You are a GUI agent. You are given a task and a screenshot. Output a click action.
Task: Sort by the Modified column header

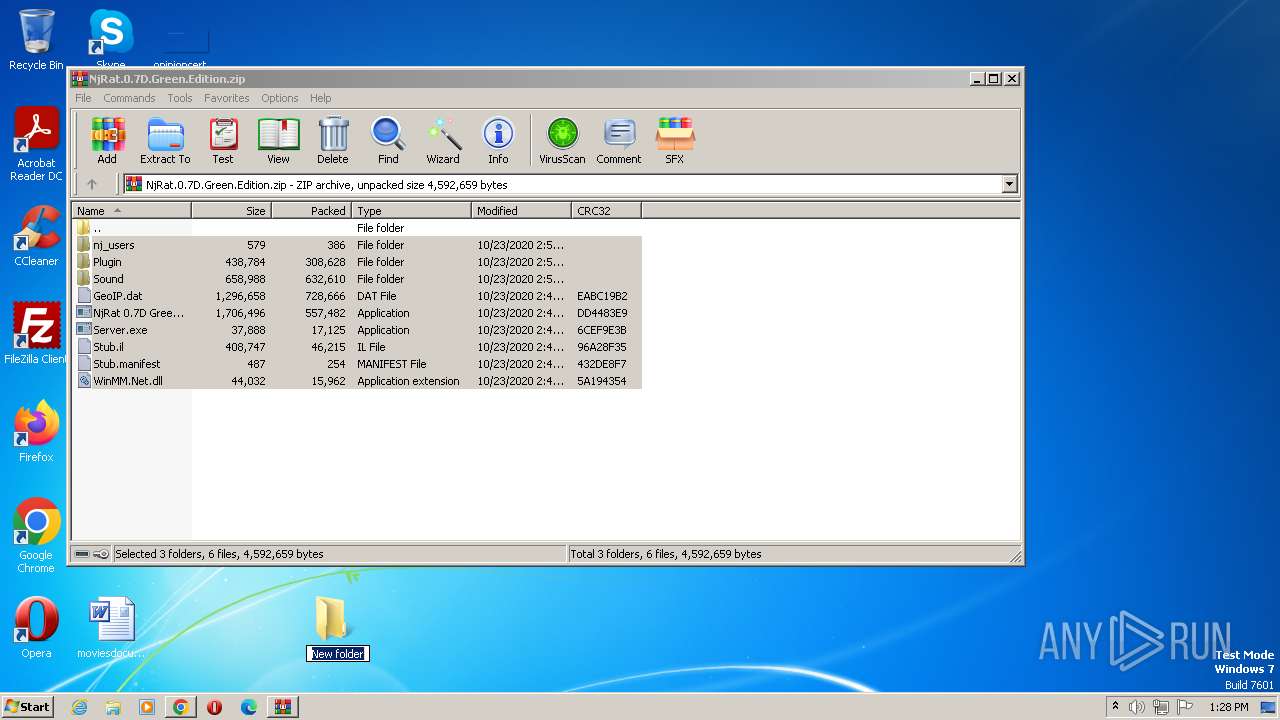click(521, 211)
